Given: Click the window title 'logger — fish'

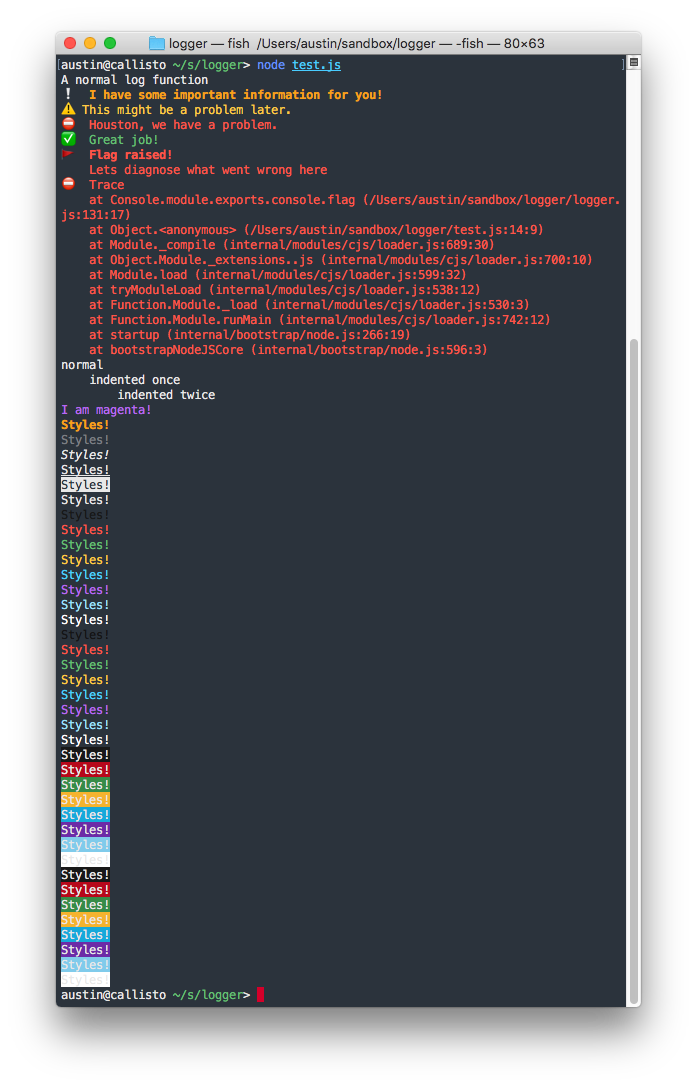Looking at the screenshot, I should [x=209, y=44].
